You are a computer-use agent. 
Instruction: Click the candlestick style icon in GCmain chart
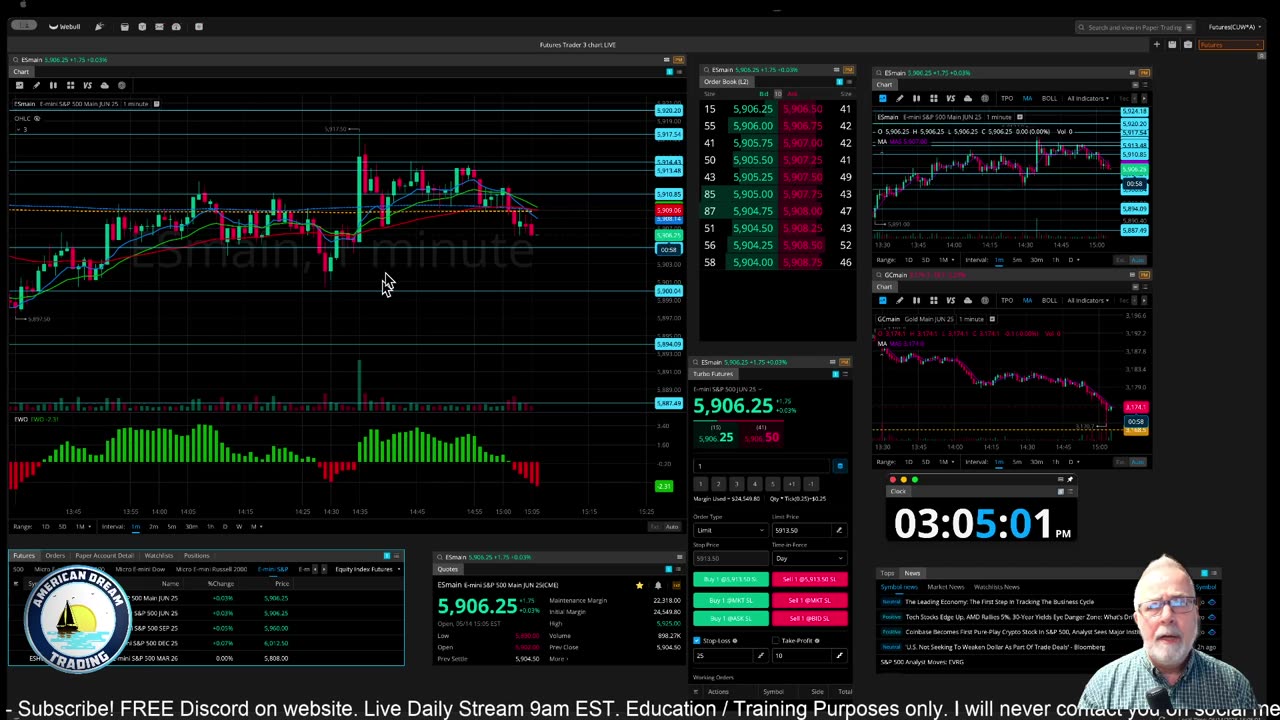tap(916, 300)
